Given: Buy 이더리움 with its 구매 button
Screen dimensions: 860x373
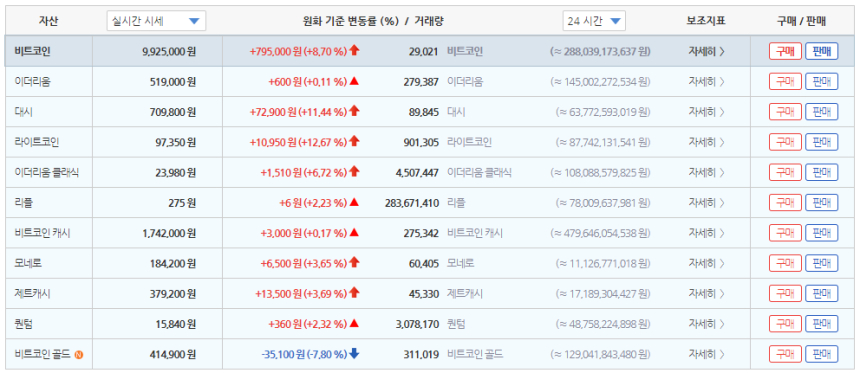Looking at the screenshot, I should pos(785,82).
